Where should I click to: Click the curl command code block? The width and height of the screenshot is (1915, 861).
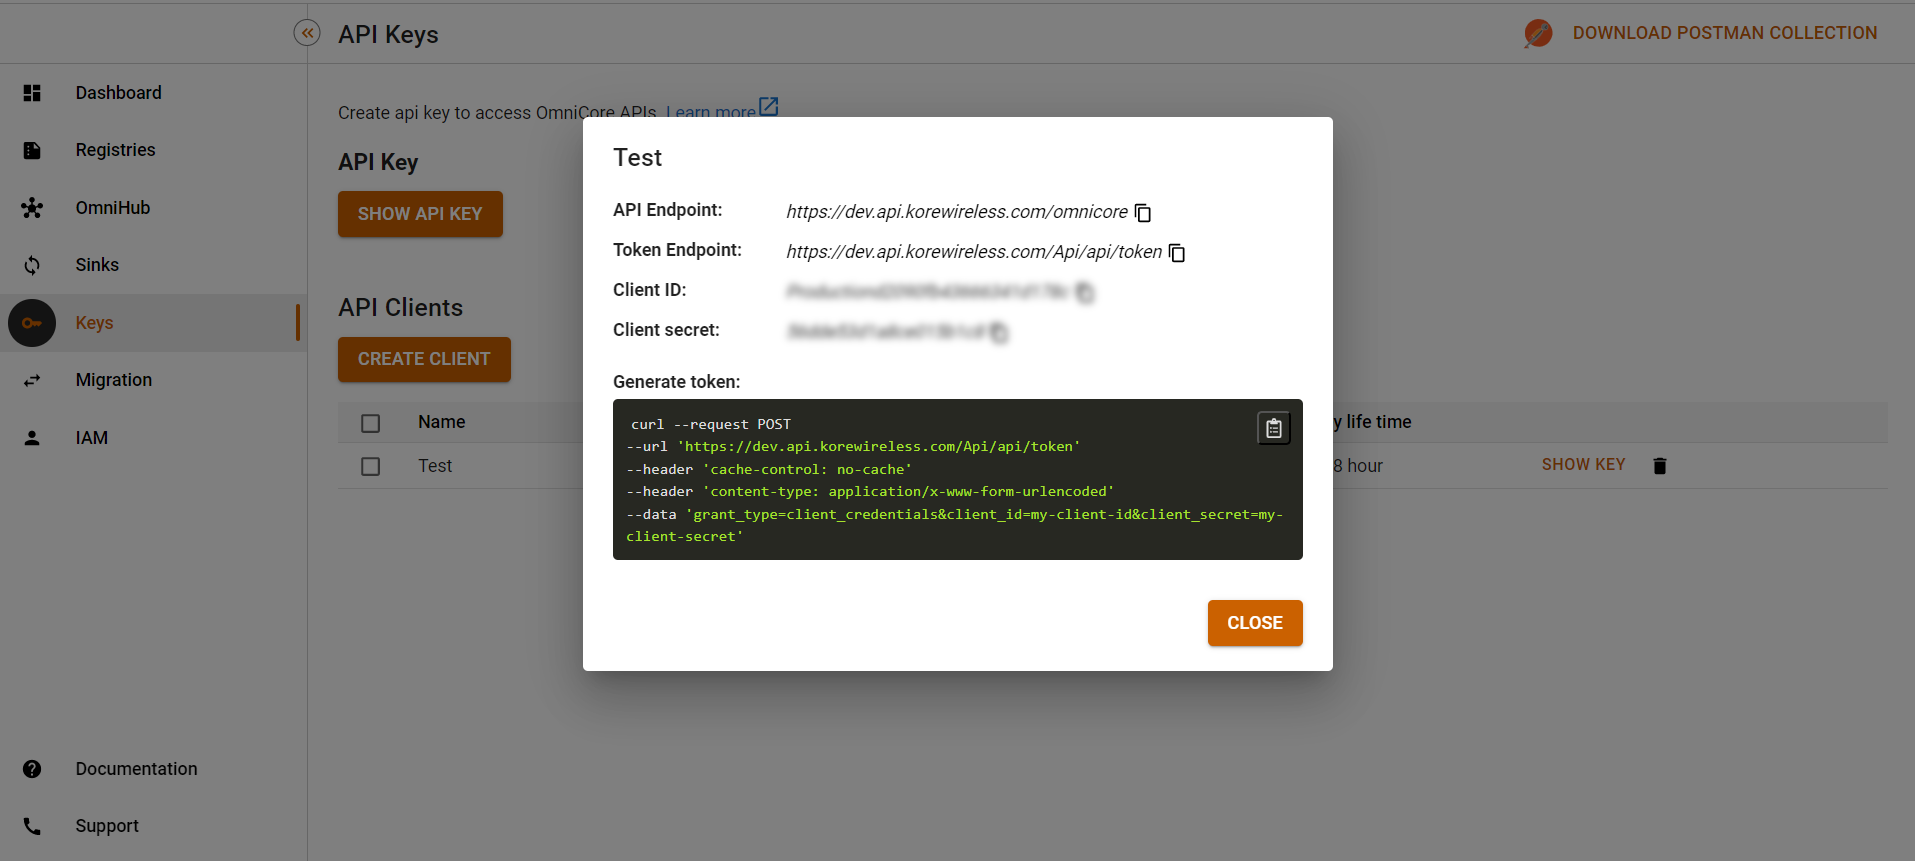coord(958,480)
